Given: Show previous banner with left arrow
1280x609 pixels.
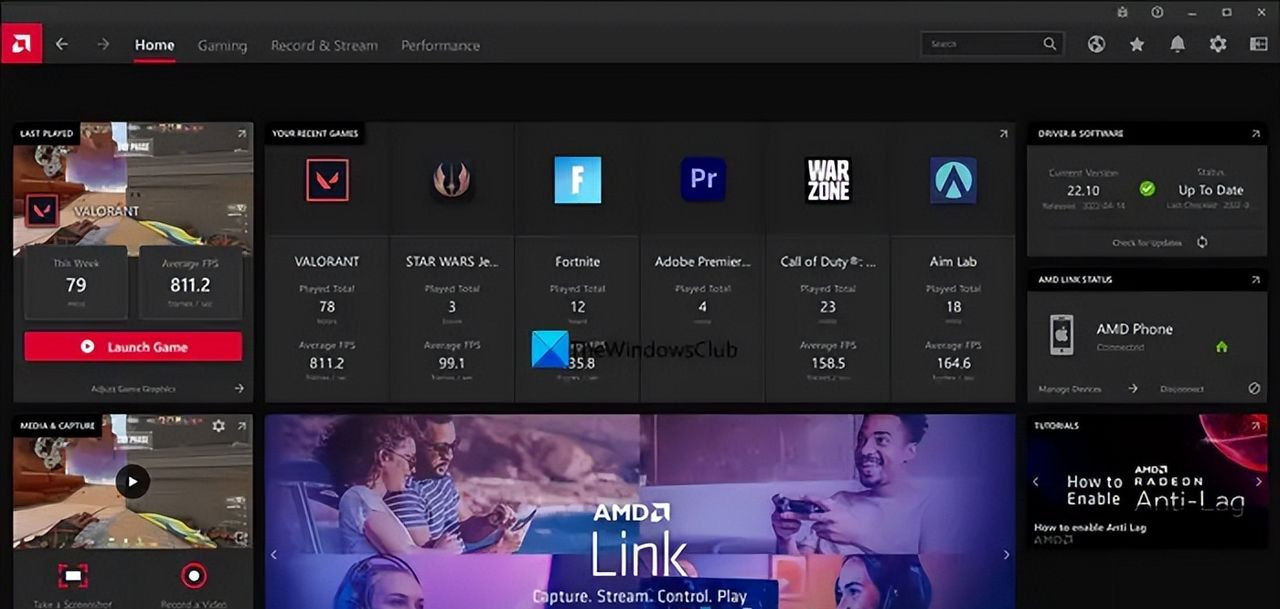Looking at the screenshot, I should pos(274,554).
